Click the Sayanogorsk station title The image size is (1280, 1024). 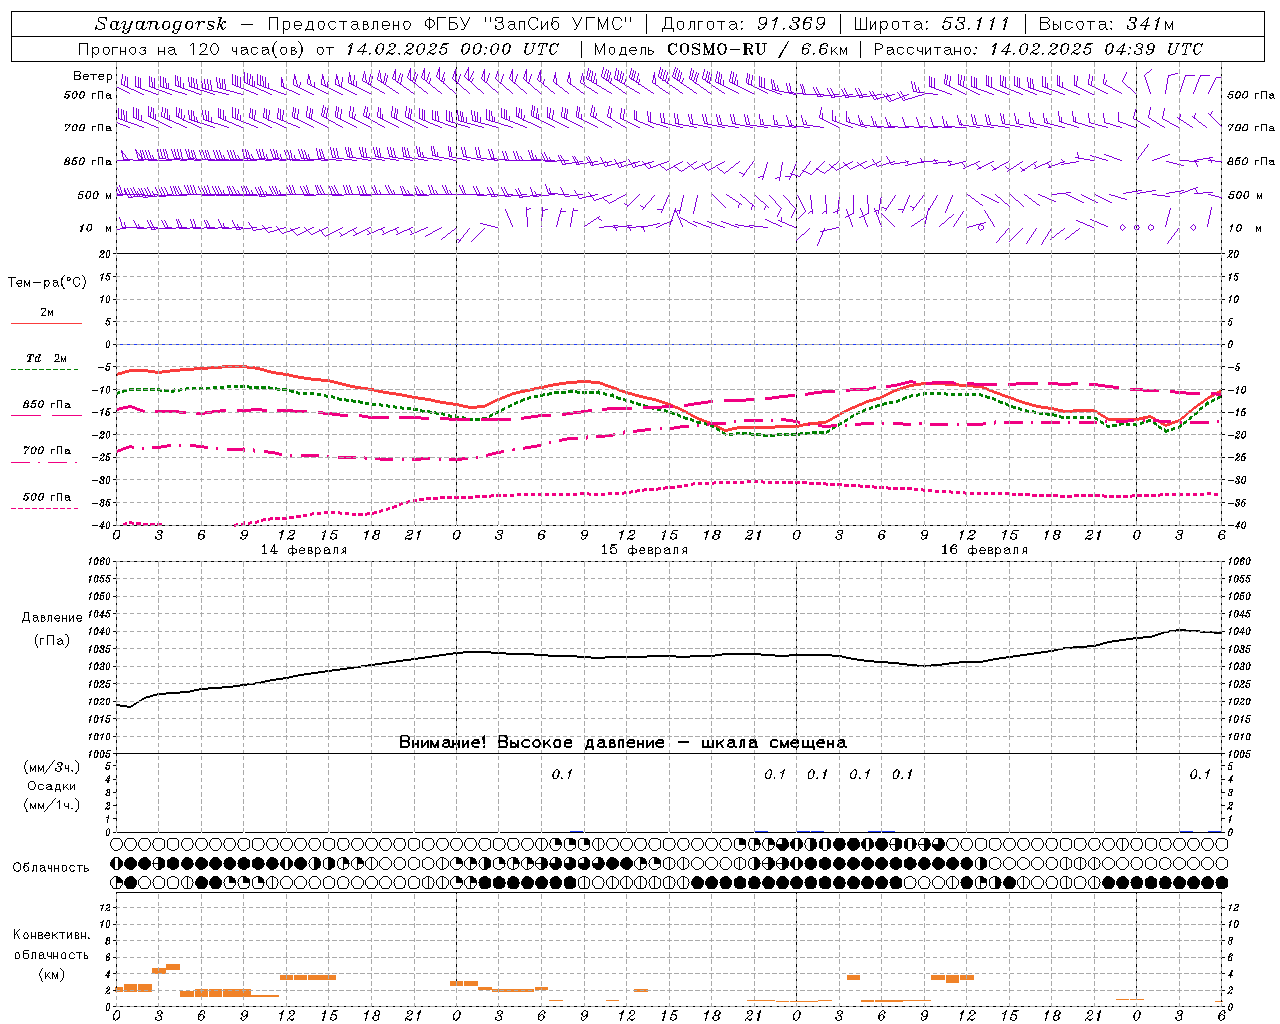click(x=161, y=24)
